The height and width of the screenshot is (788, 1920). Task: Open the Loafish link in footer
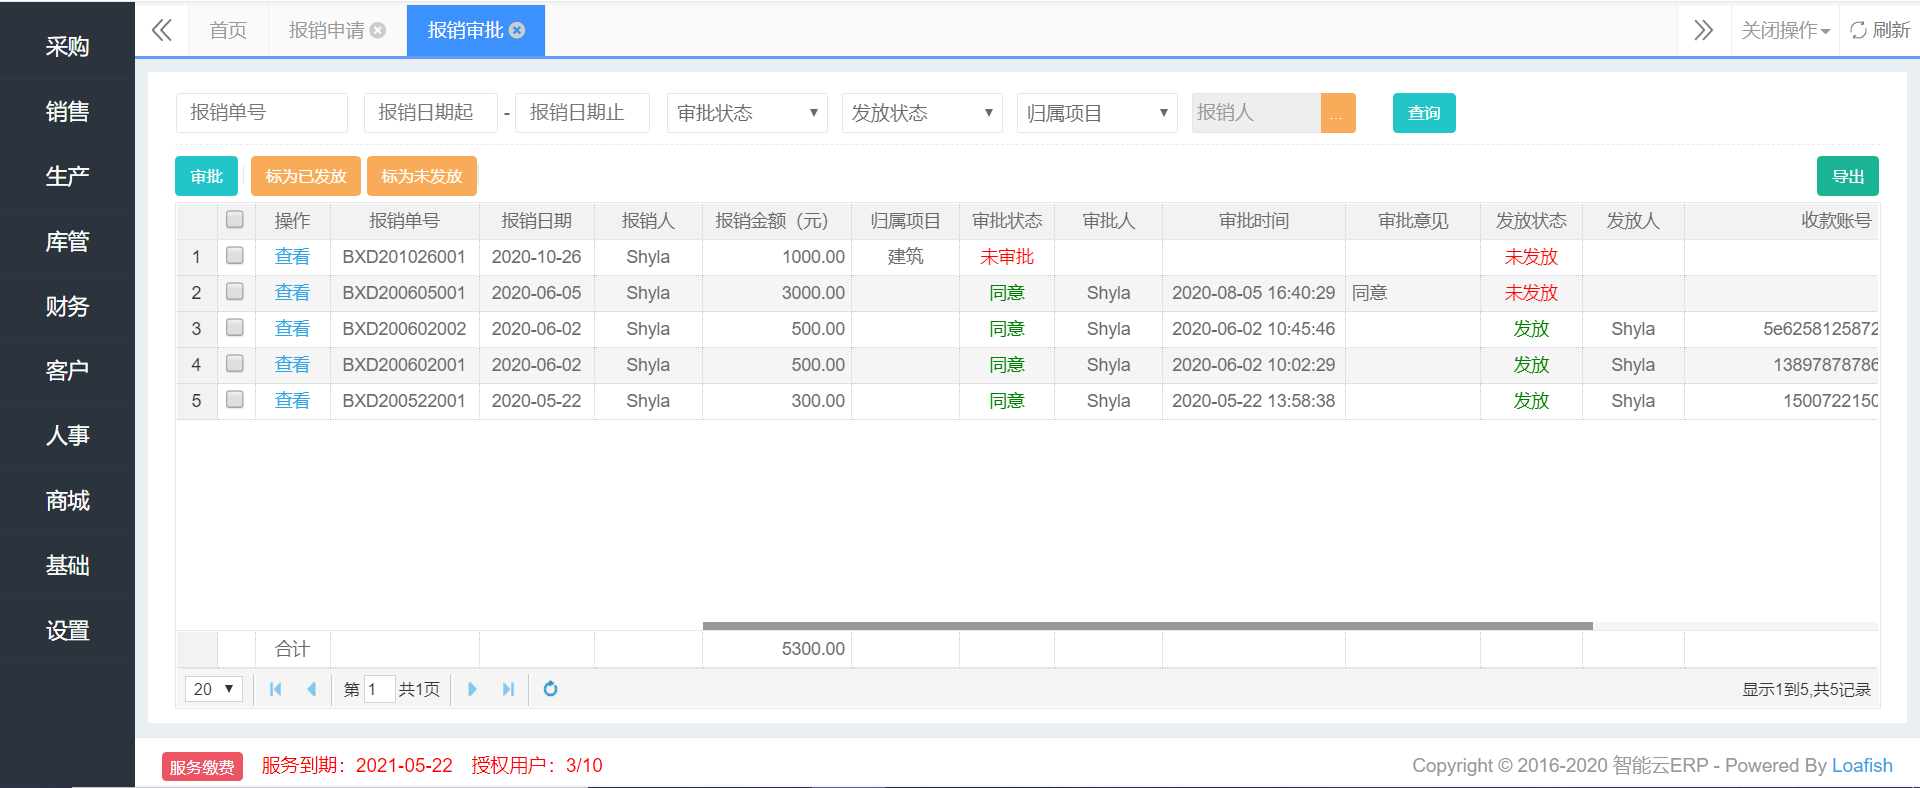click(1862, 765)
